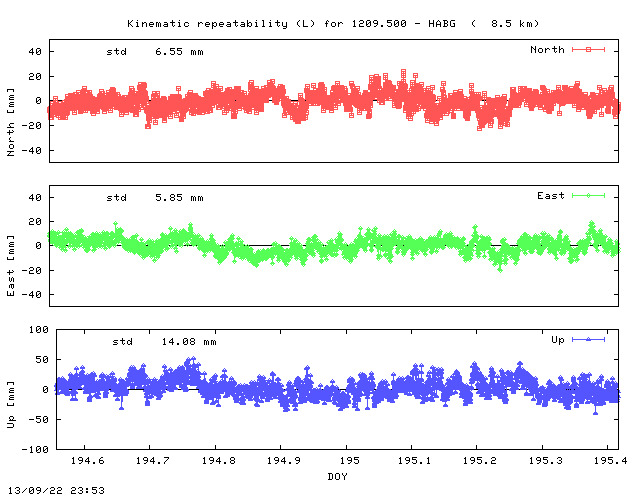Image resolution: width=640 pixels, height=496 pixels.
Task: Select the "East" legend label
Action: coord(551,196)
